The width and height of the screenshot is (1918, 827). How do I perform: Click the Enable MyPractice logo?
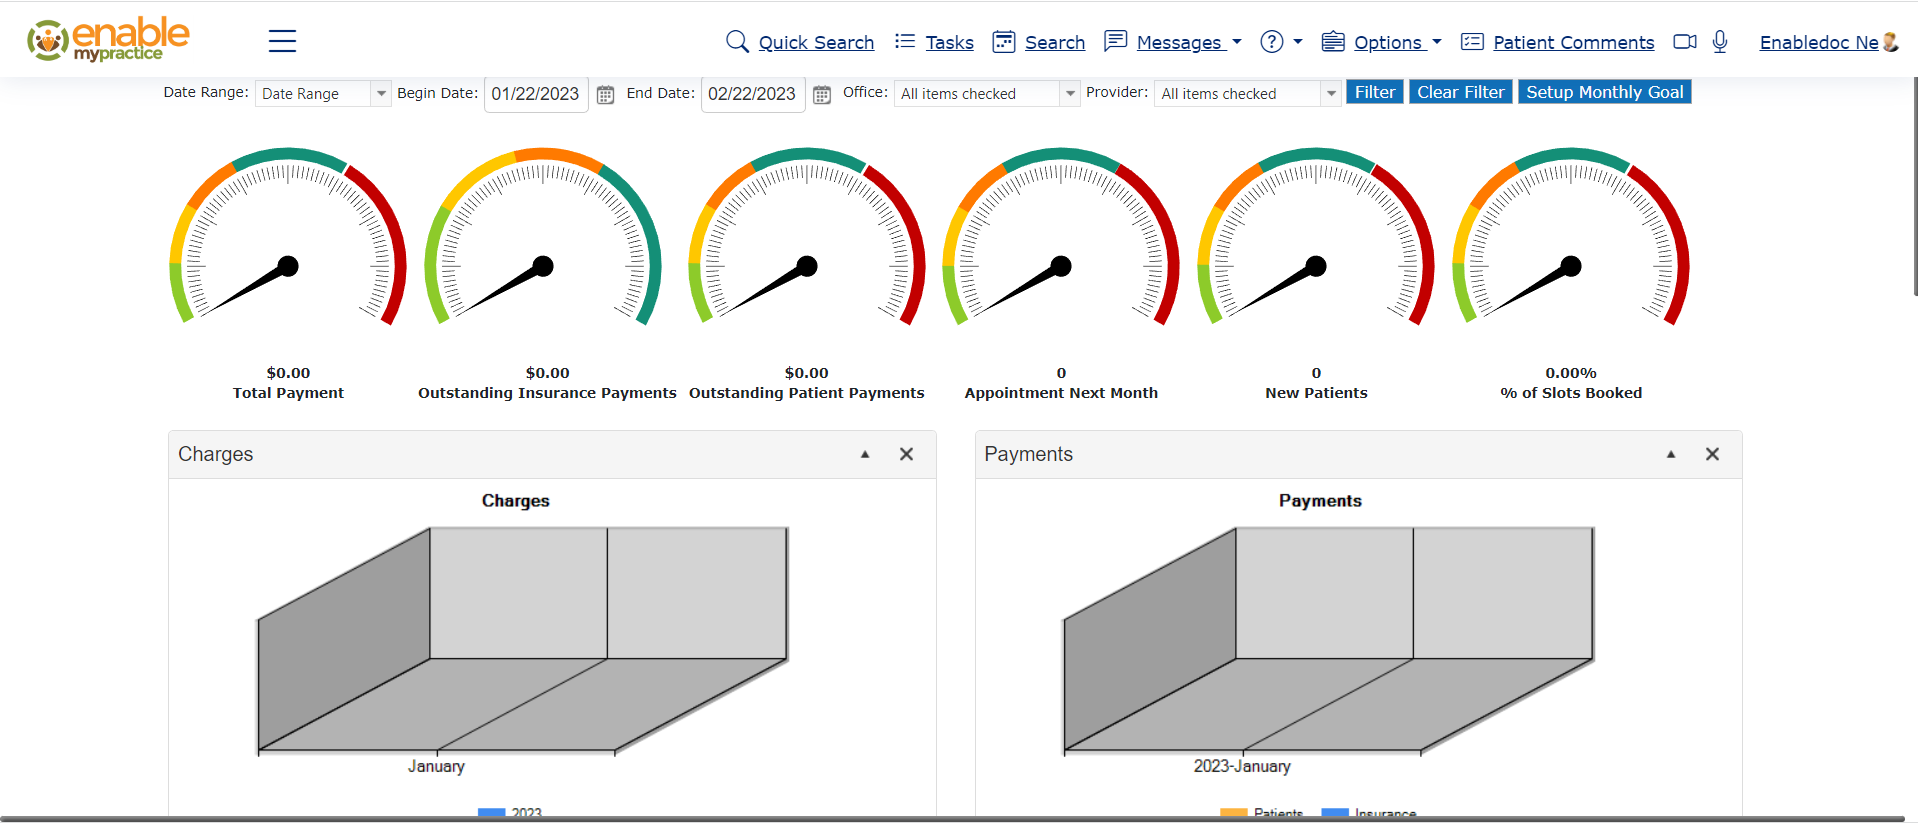[108, 40]
